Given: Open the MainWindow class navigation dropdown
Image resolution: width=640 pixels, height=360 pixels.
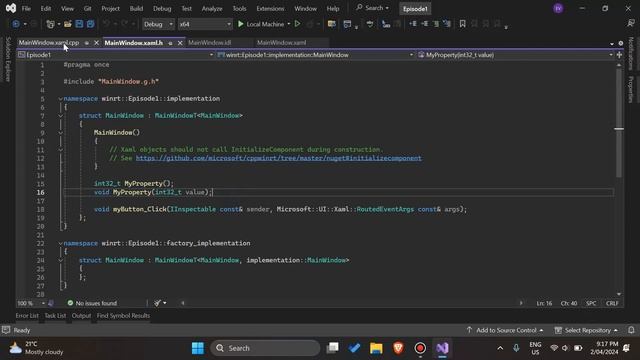Looking at the screenshot, I should click(315, 55).
